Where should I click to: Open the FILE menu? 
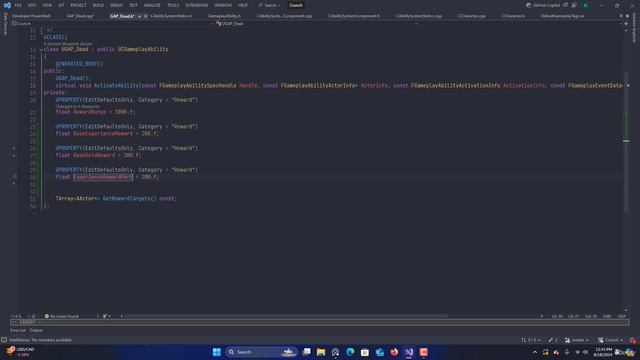(x=18, y=5)
